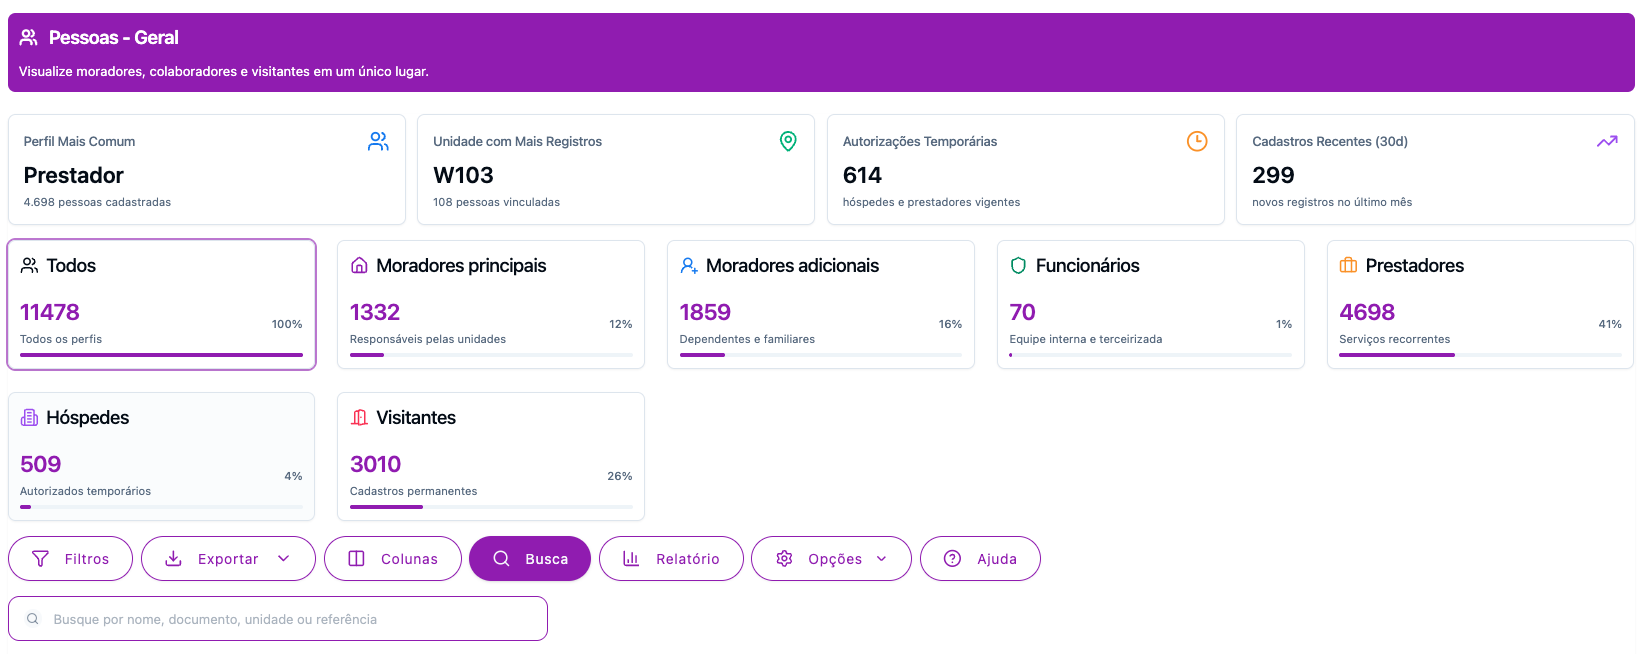Click the Hóspedes 4% progress bar
Viewport: 1641px width, 654px height.
[x=161, y=507]
